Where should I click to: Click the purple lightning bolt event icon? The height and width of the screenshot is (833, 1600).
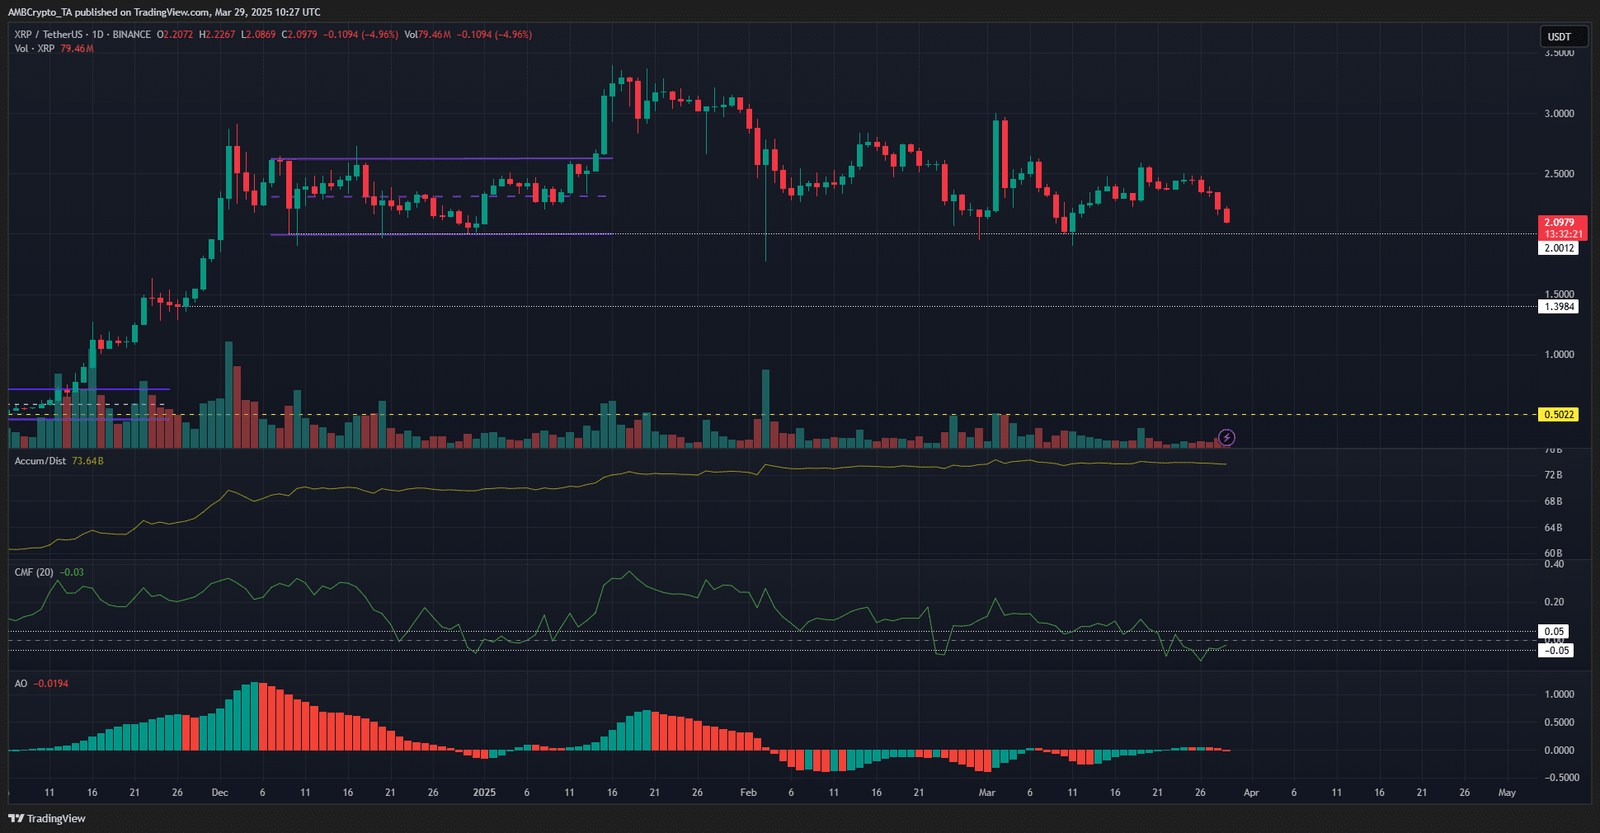[x=1226, y=437]
